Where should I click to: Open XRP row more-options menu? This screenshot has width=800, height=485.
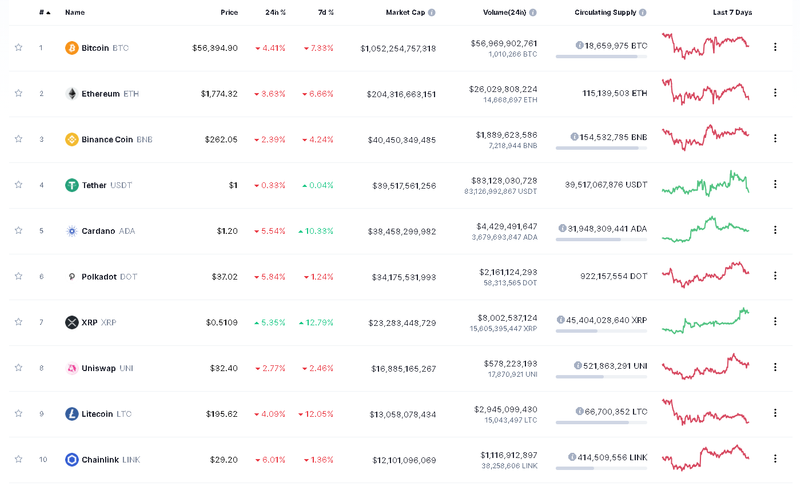(x=775, y=321)
